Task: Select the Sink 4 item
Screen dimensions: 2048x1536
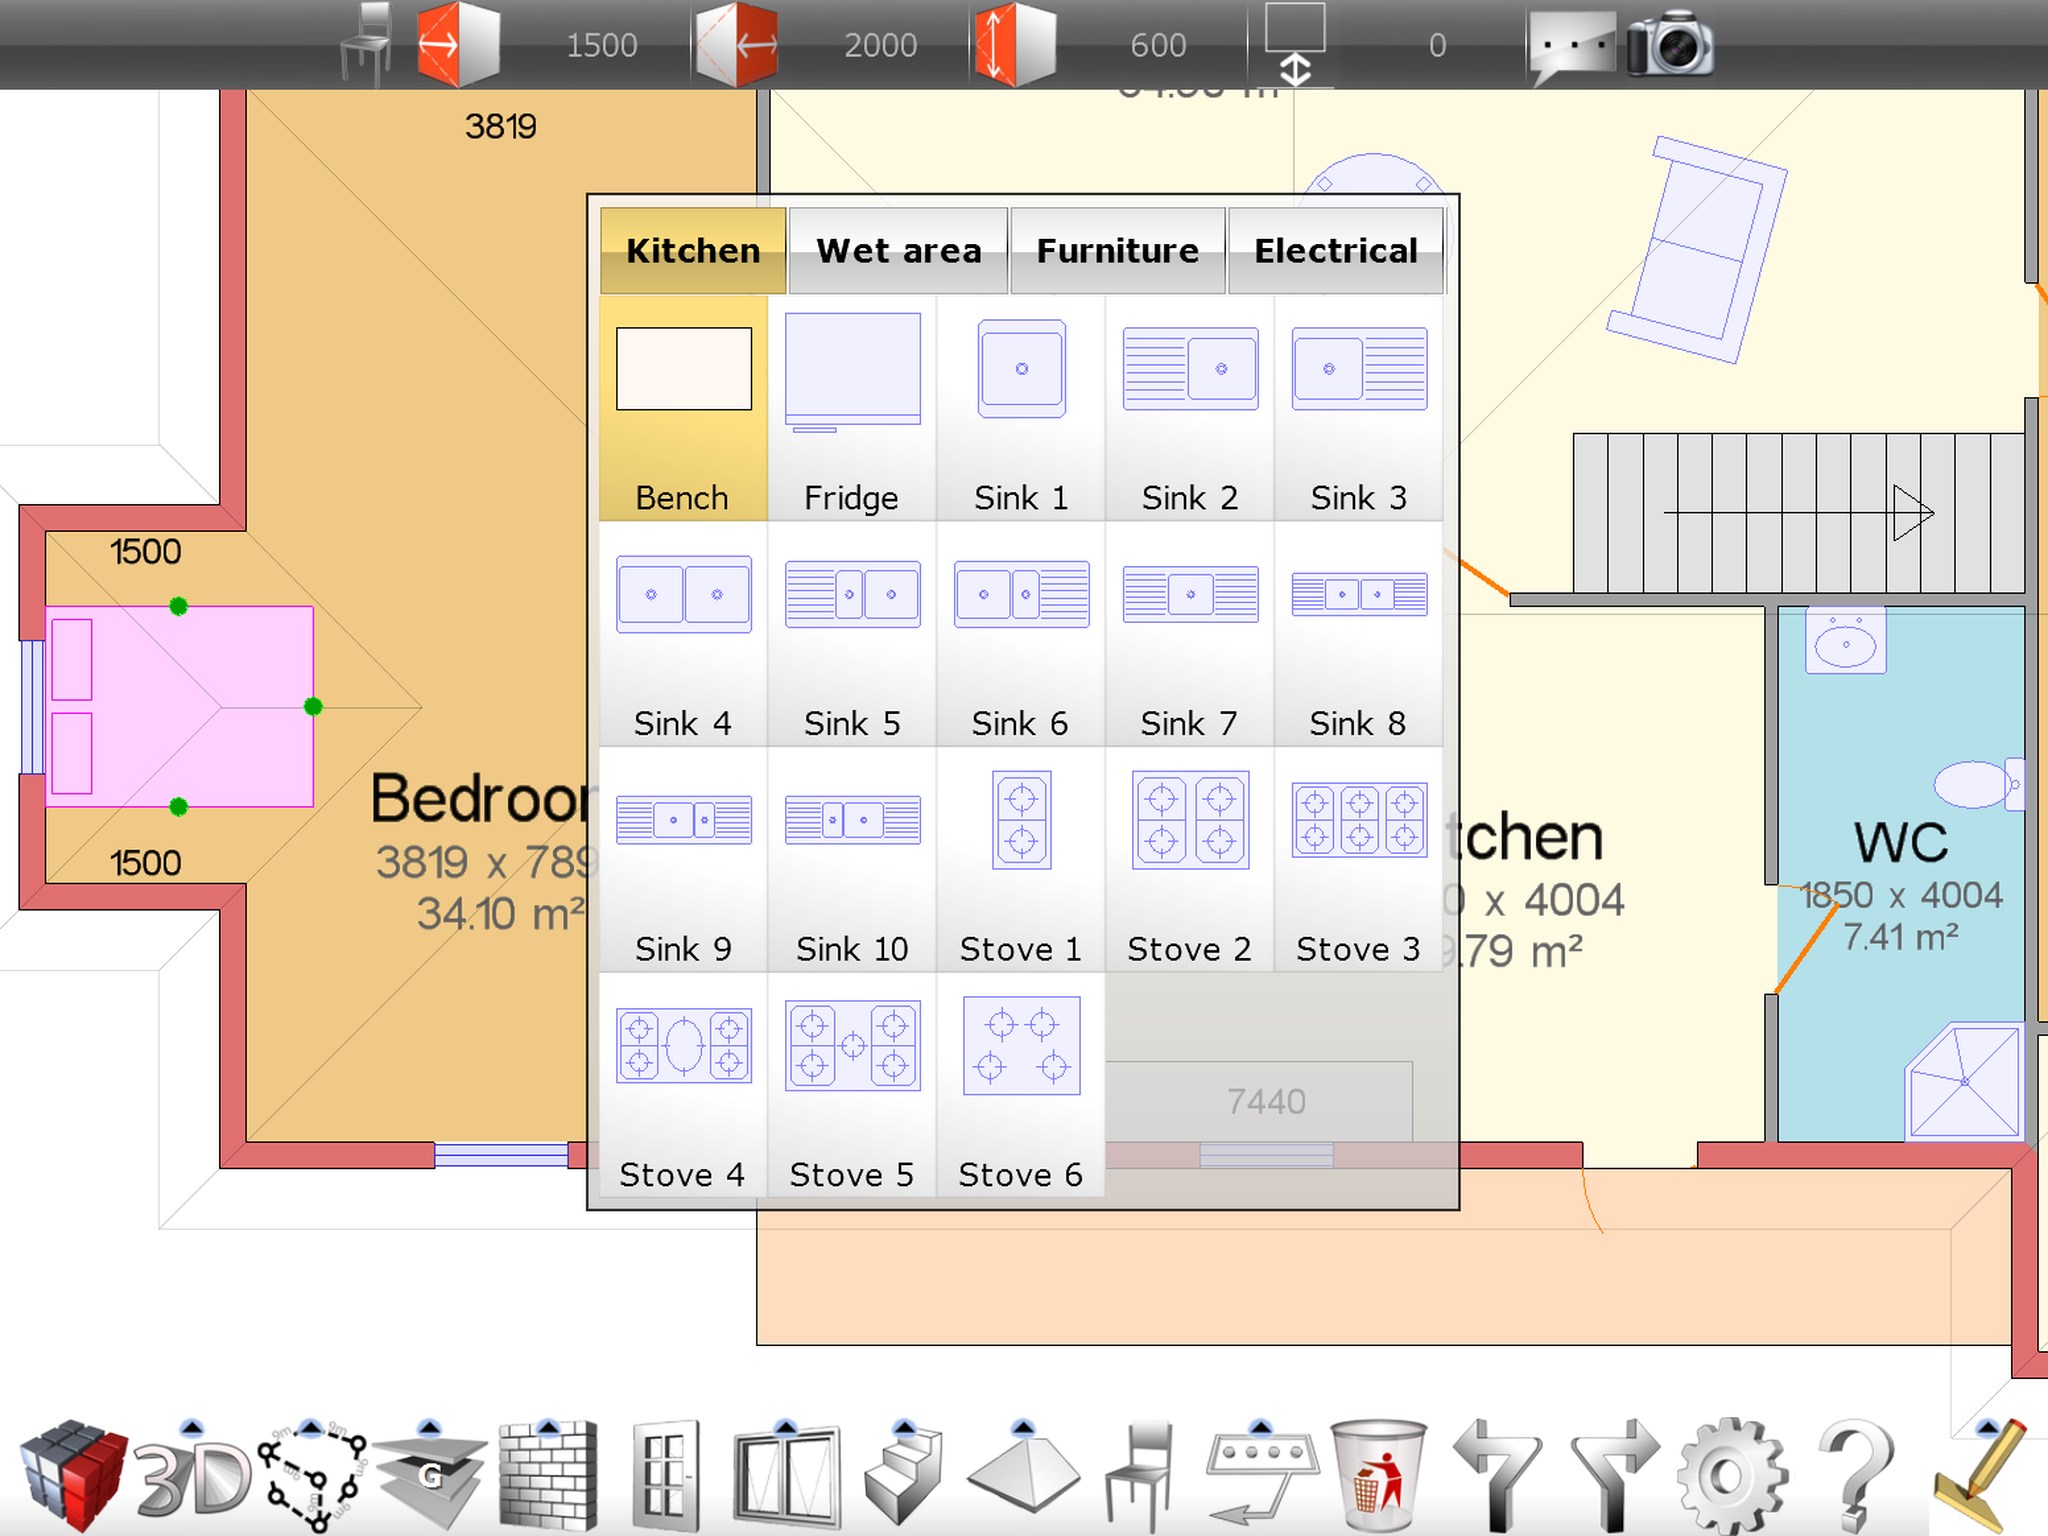Action: tap(683, 633)
